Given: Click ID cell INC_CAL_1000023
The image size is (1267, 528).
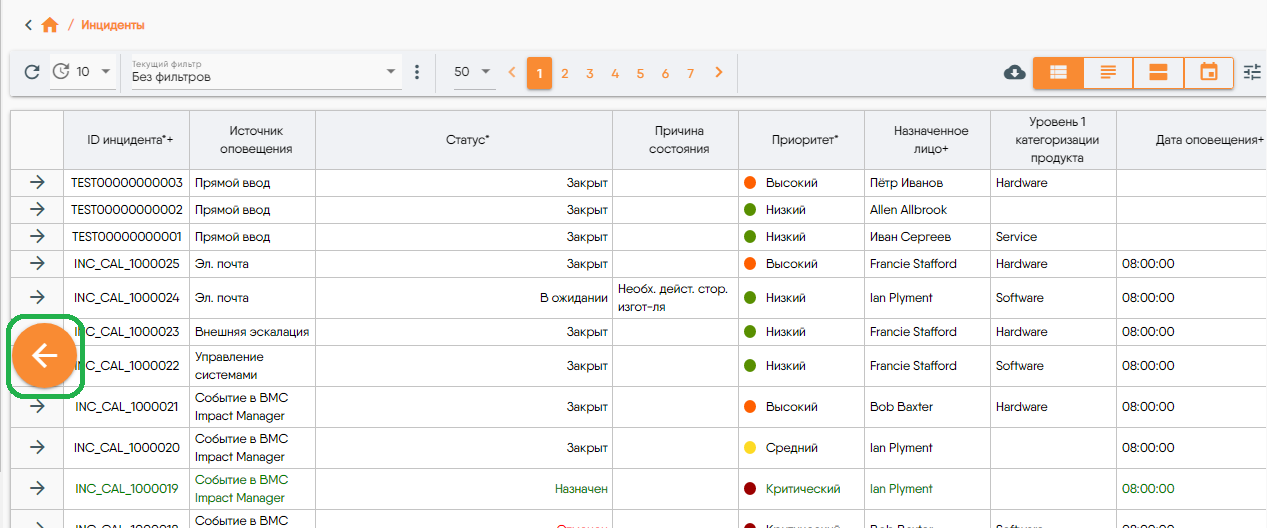Looking at the screenshot, I should 127,332.
